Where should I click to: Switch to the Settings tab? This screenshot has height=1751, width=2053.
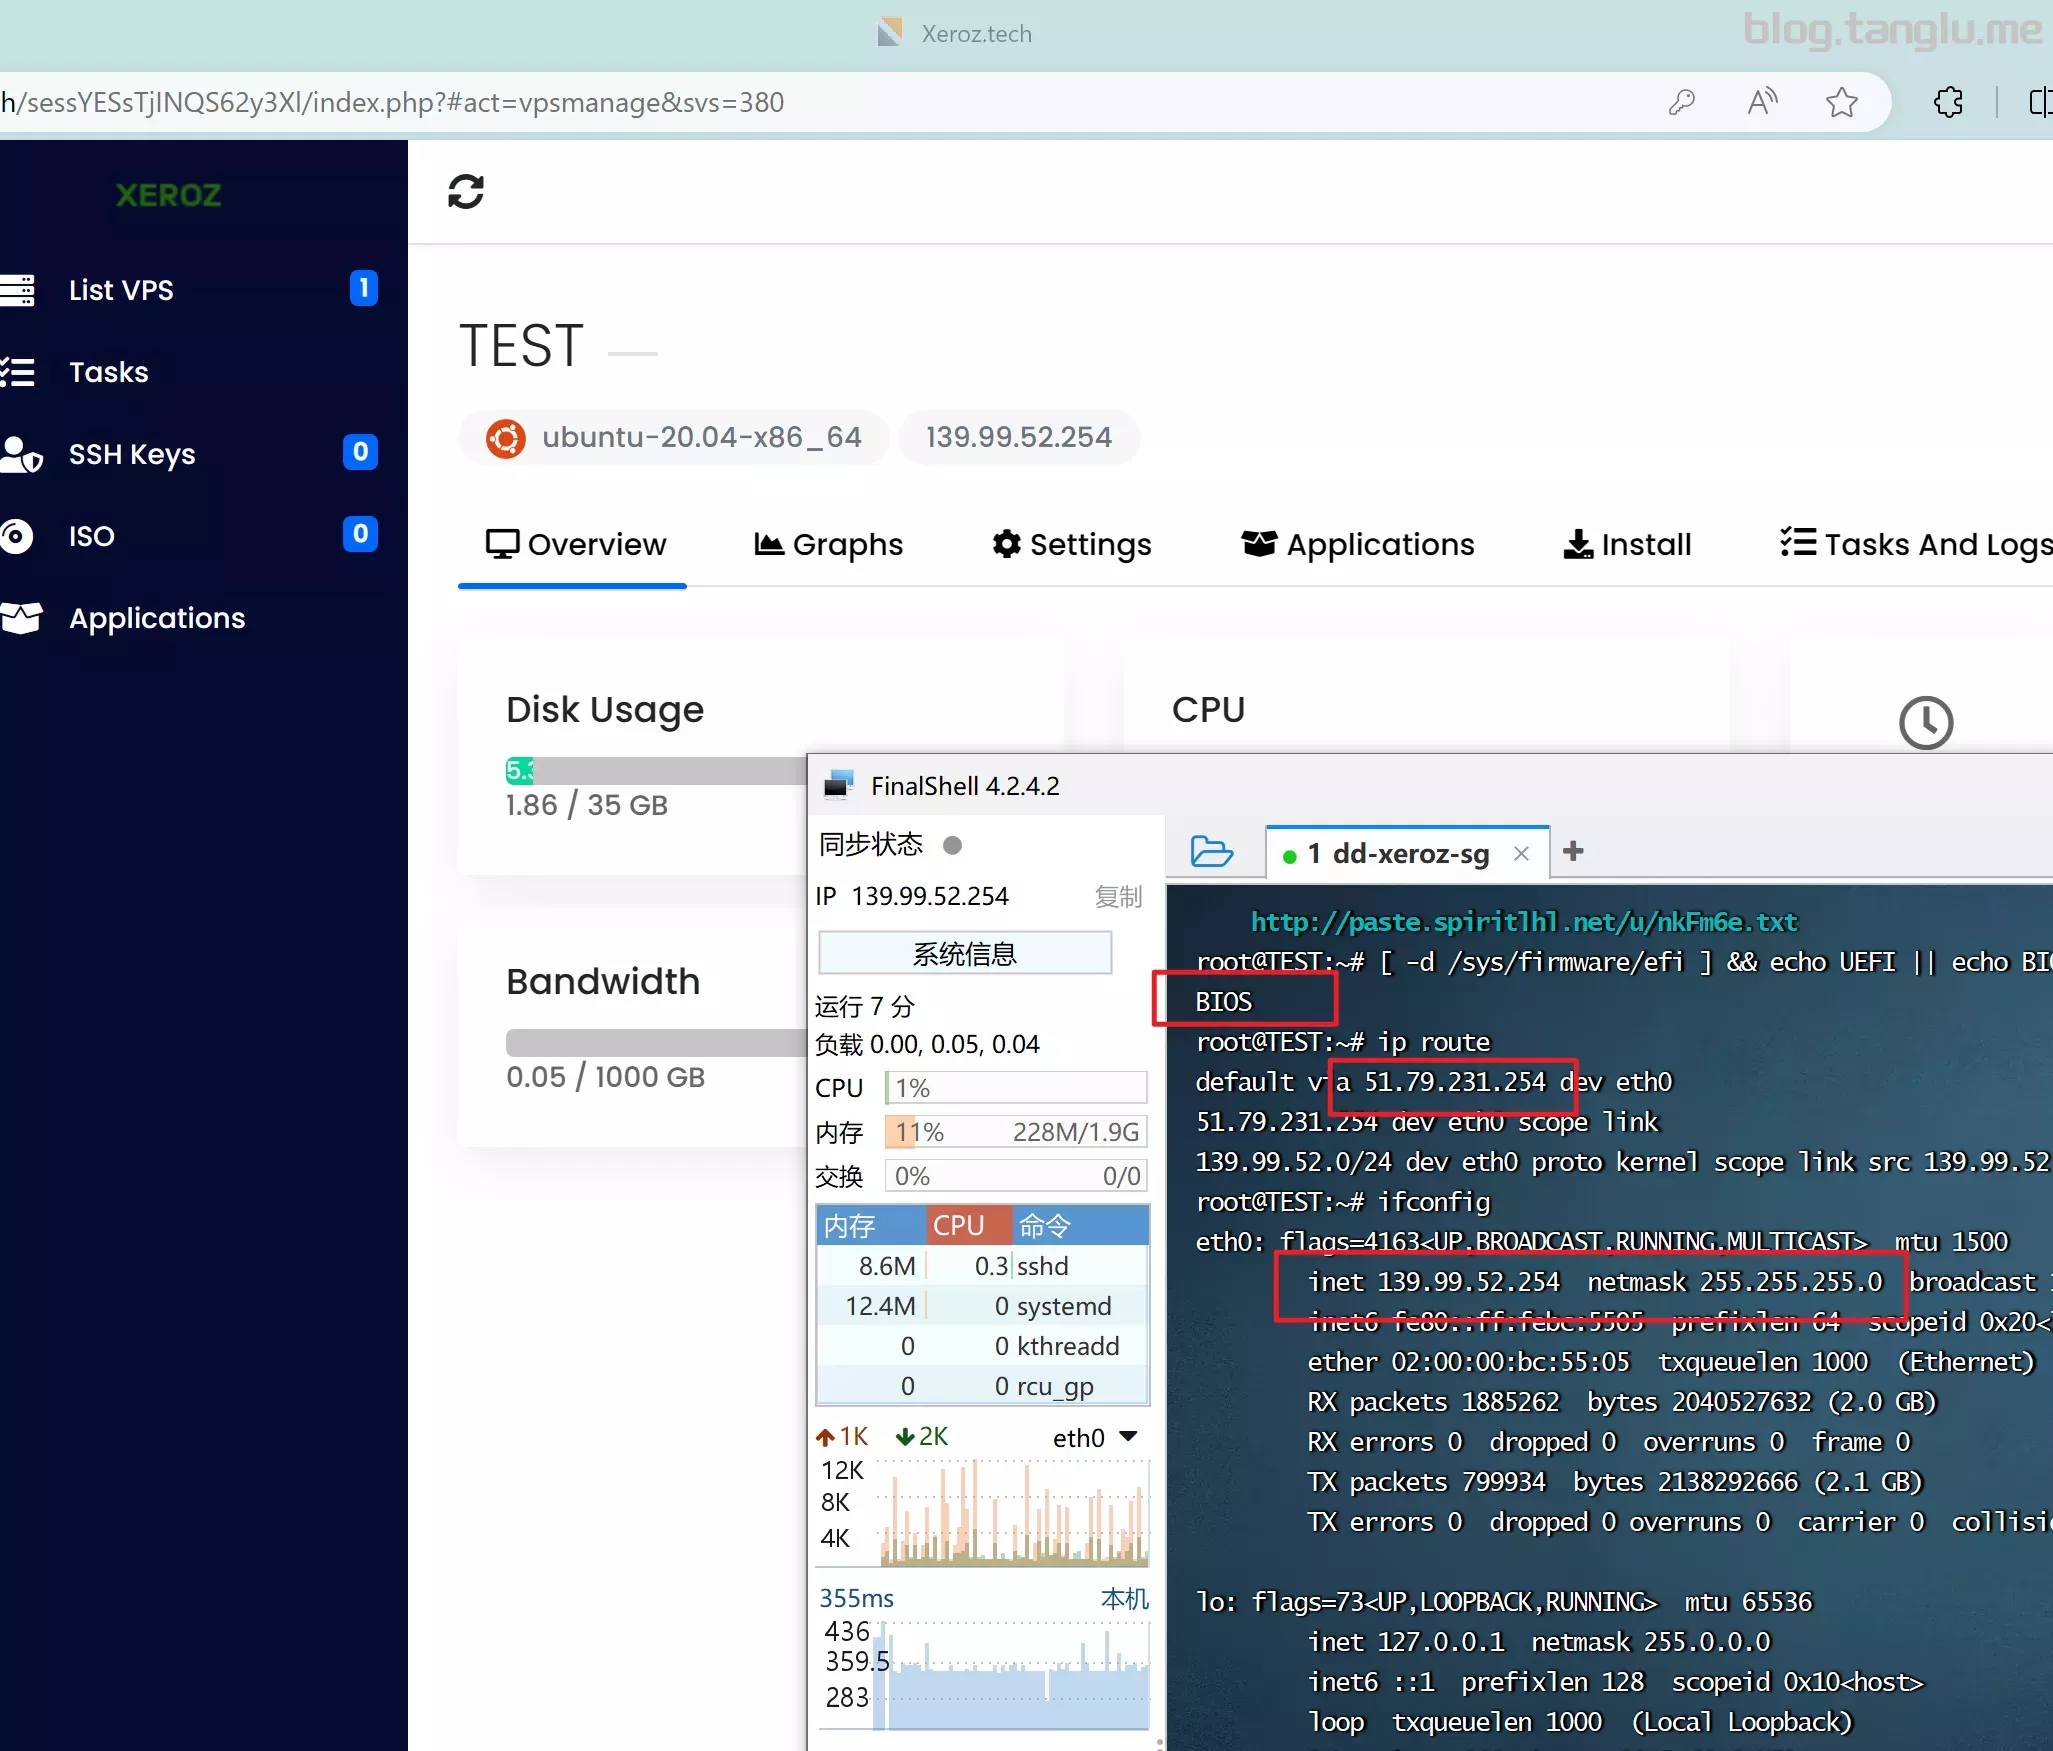pyautogui.click(x=1071, y=544)
